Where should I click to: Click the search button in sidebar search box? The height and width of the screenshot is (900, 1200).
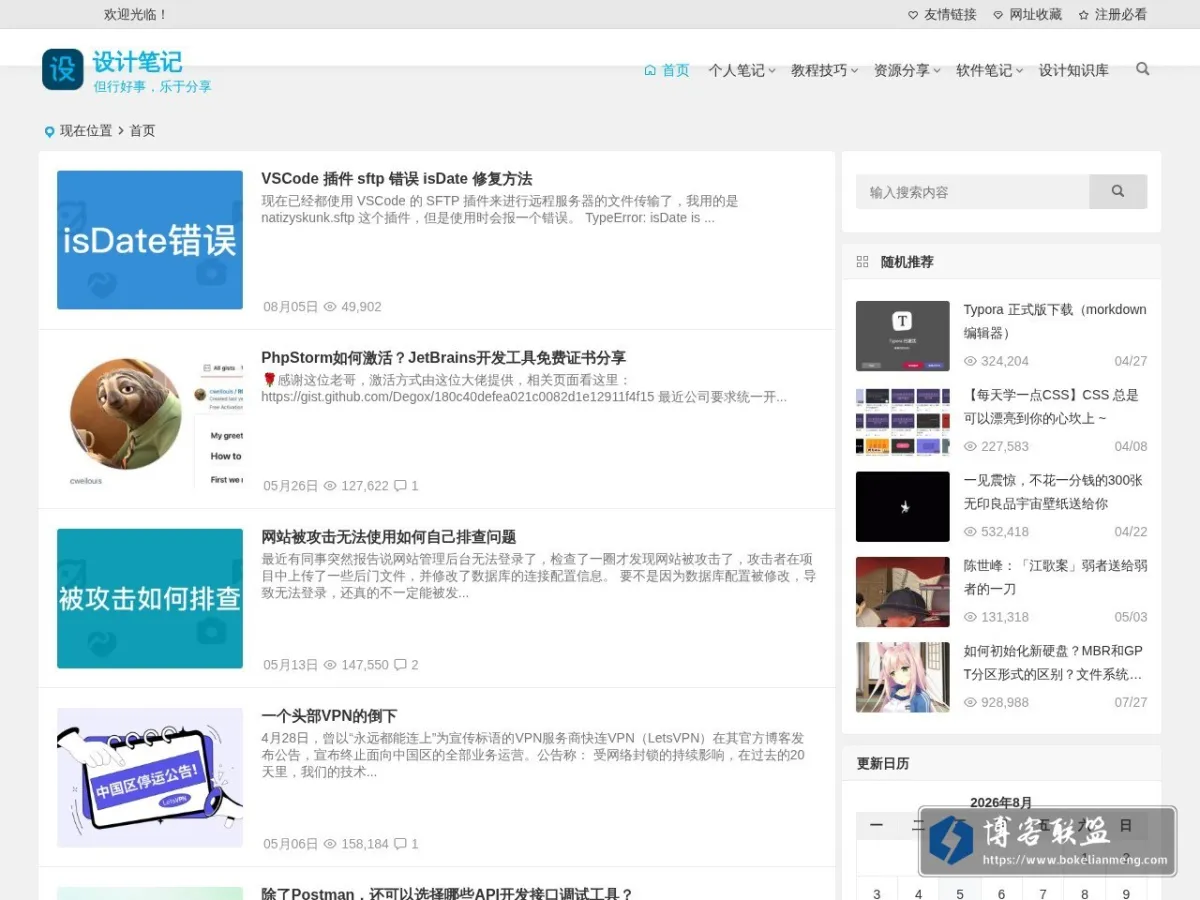(x=1118, y=191)
